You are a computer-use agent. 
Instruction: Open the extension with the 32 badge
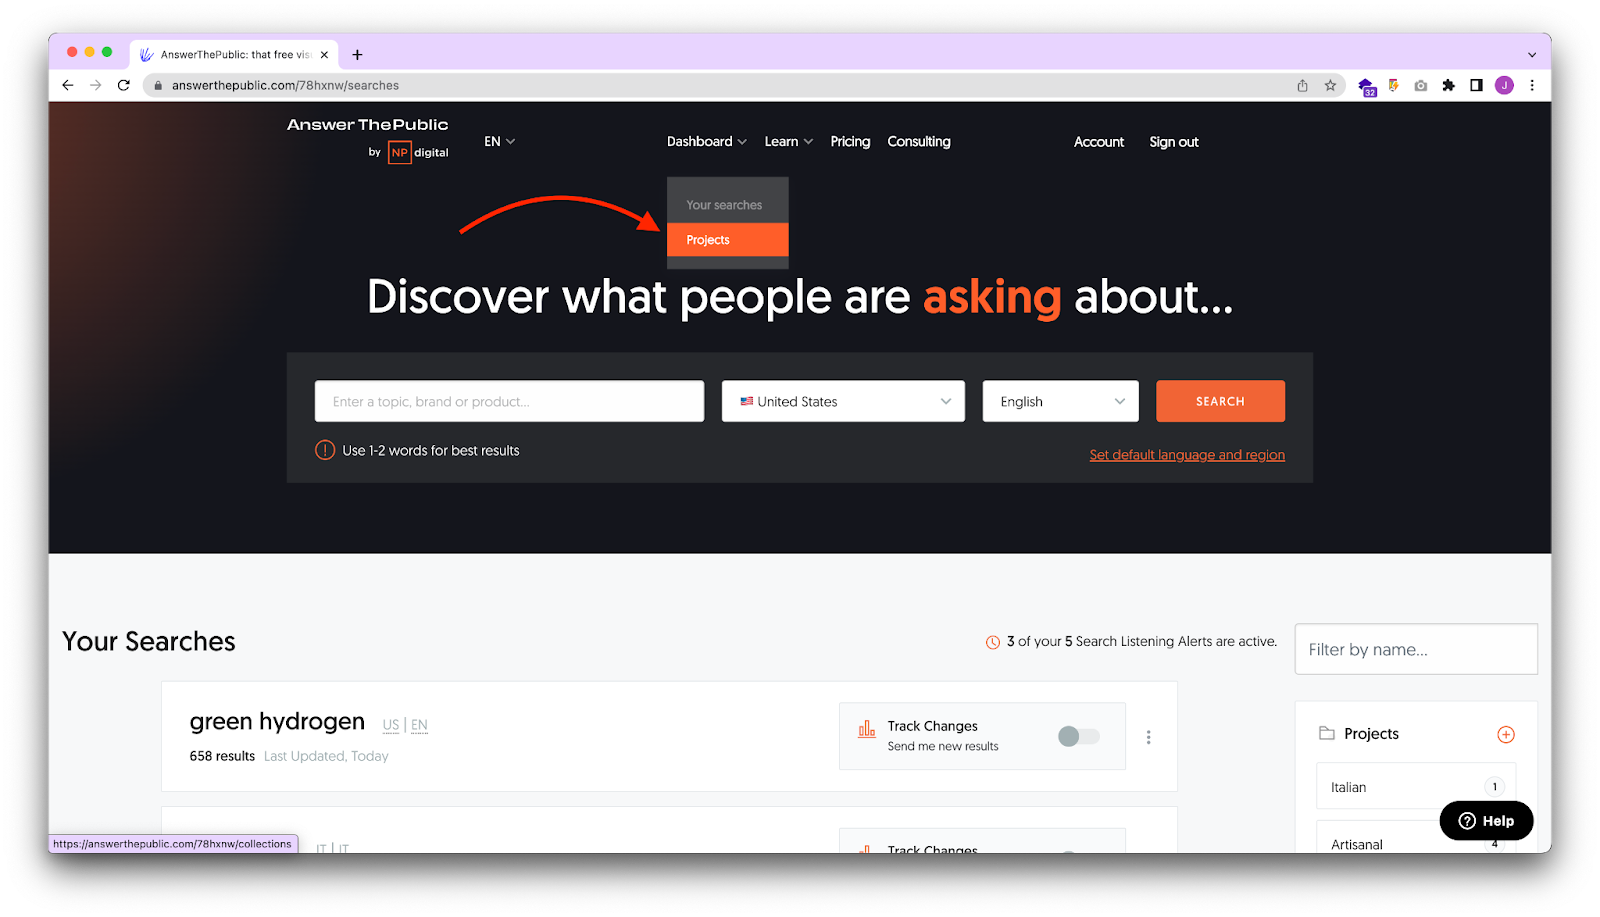(1367, 87)
